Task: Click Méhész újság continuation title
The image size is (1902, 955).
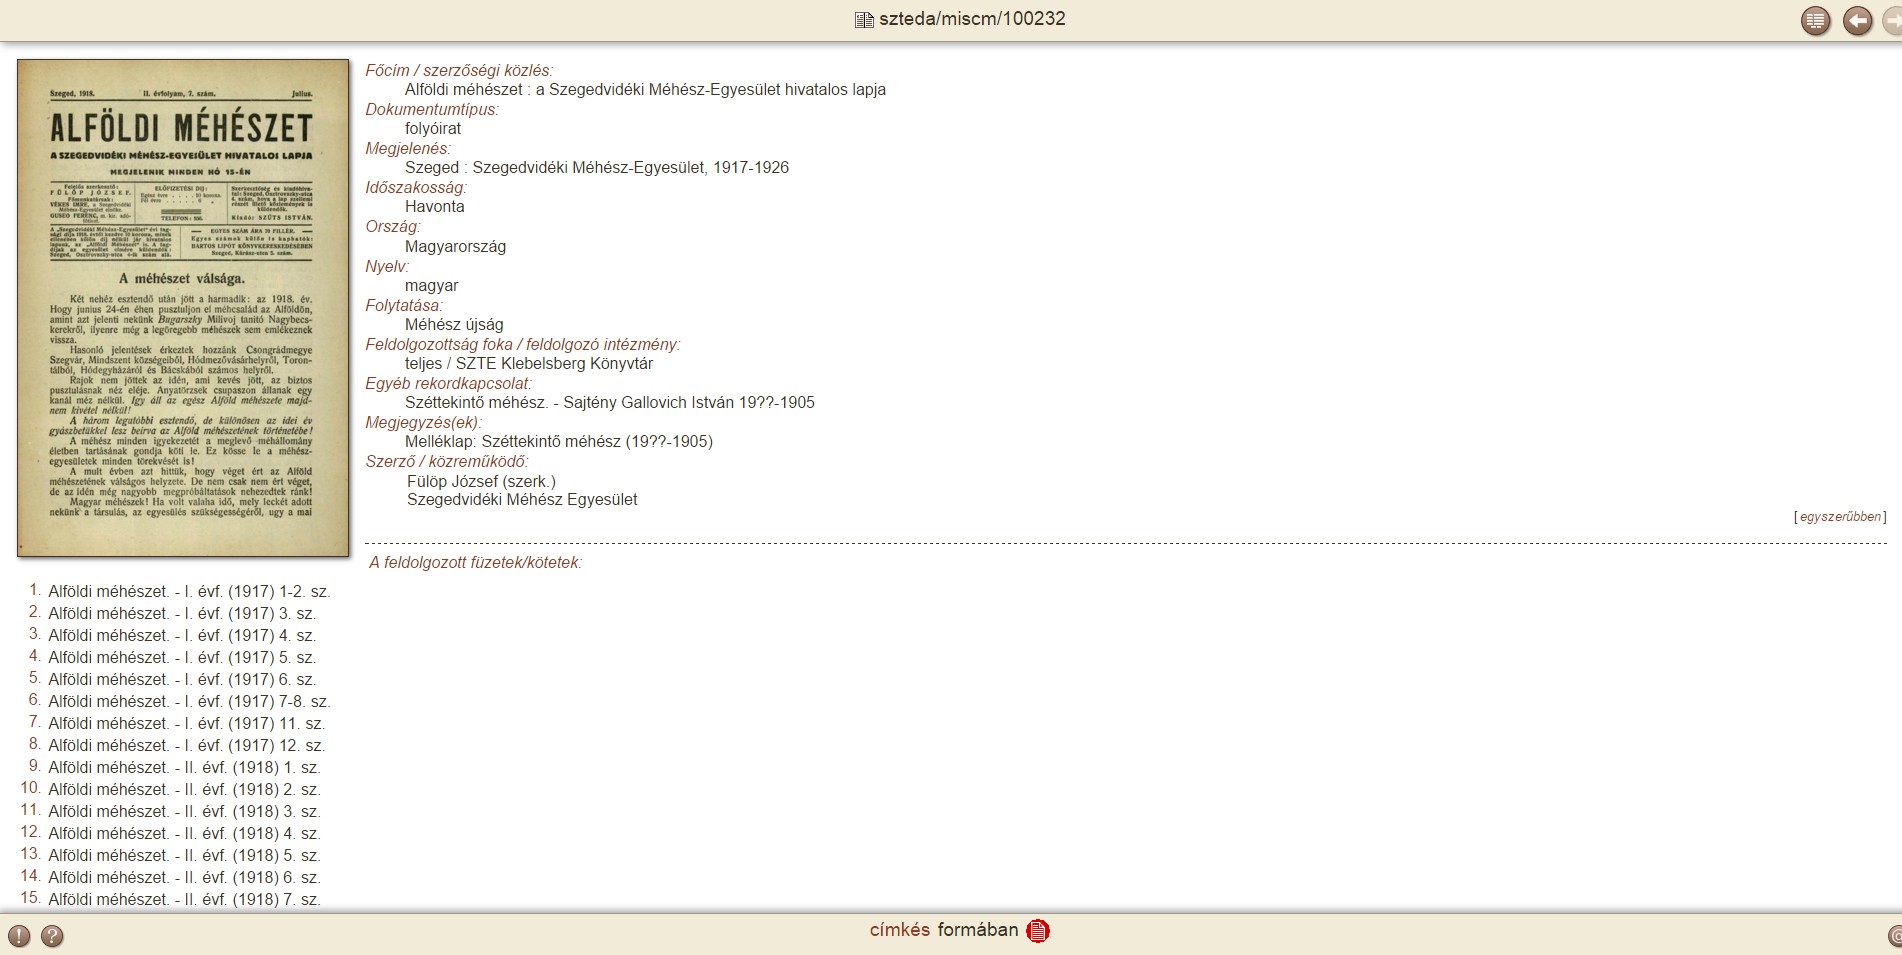Action: coord(454,324)
